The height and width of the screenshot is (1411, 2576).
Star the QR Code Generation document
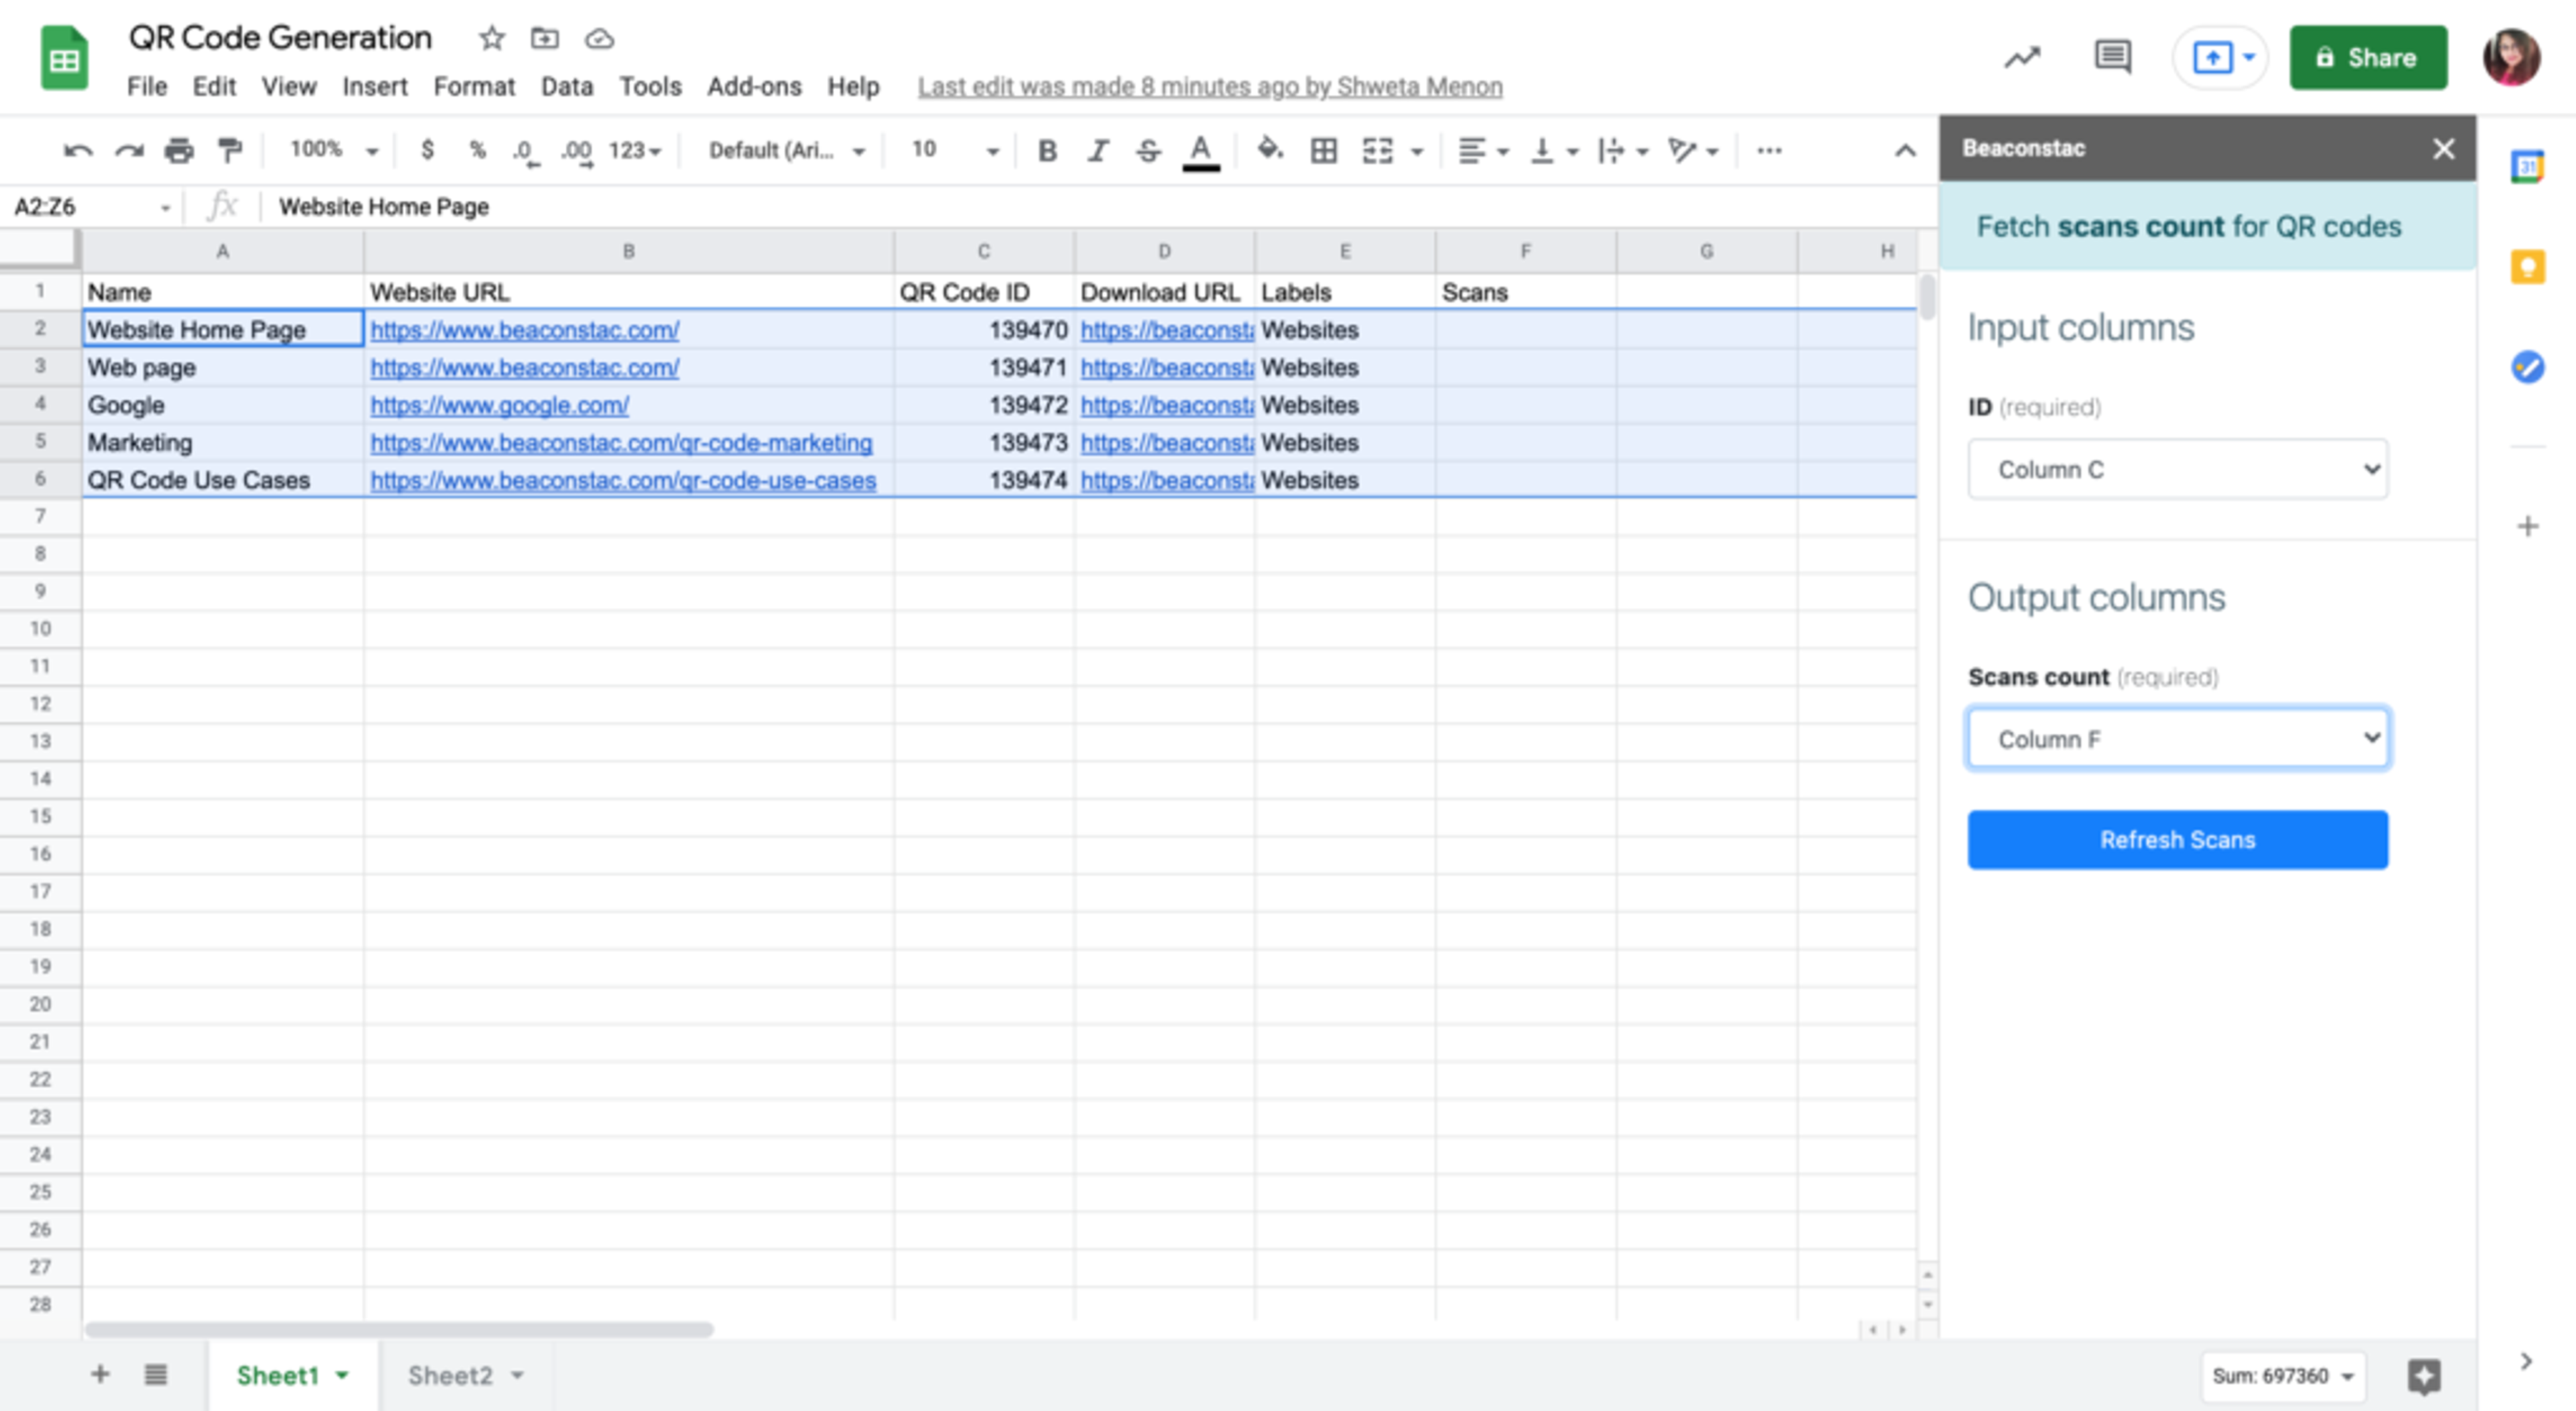(491, 39)
